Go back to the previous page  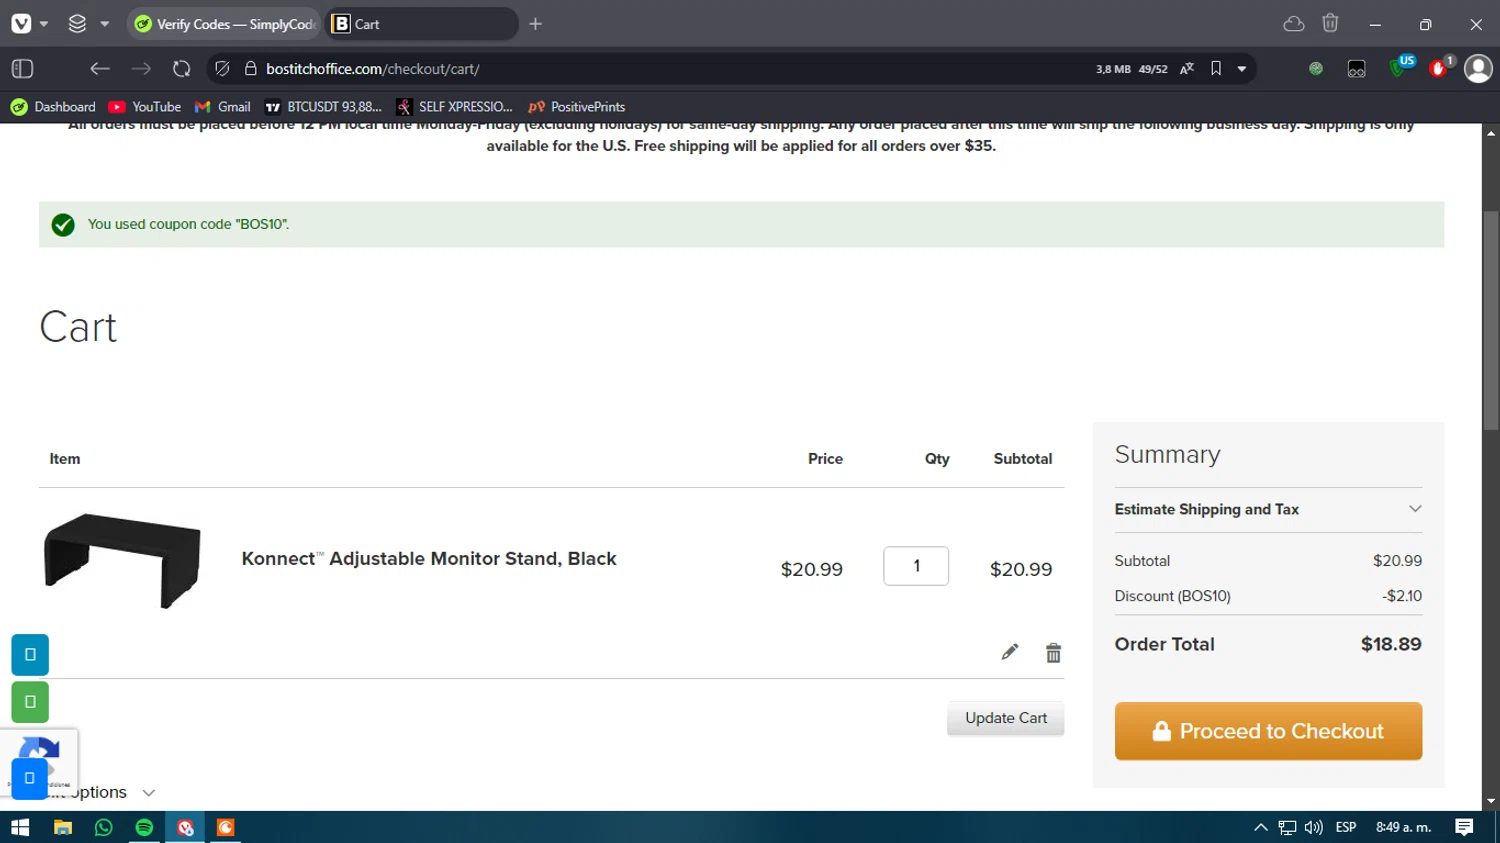(x=99, y=69)
